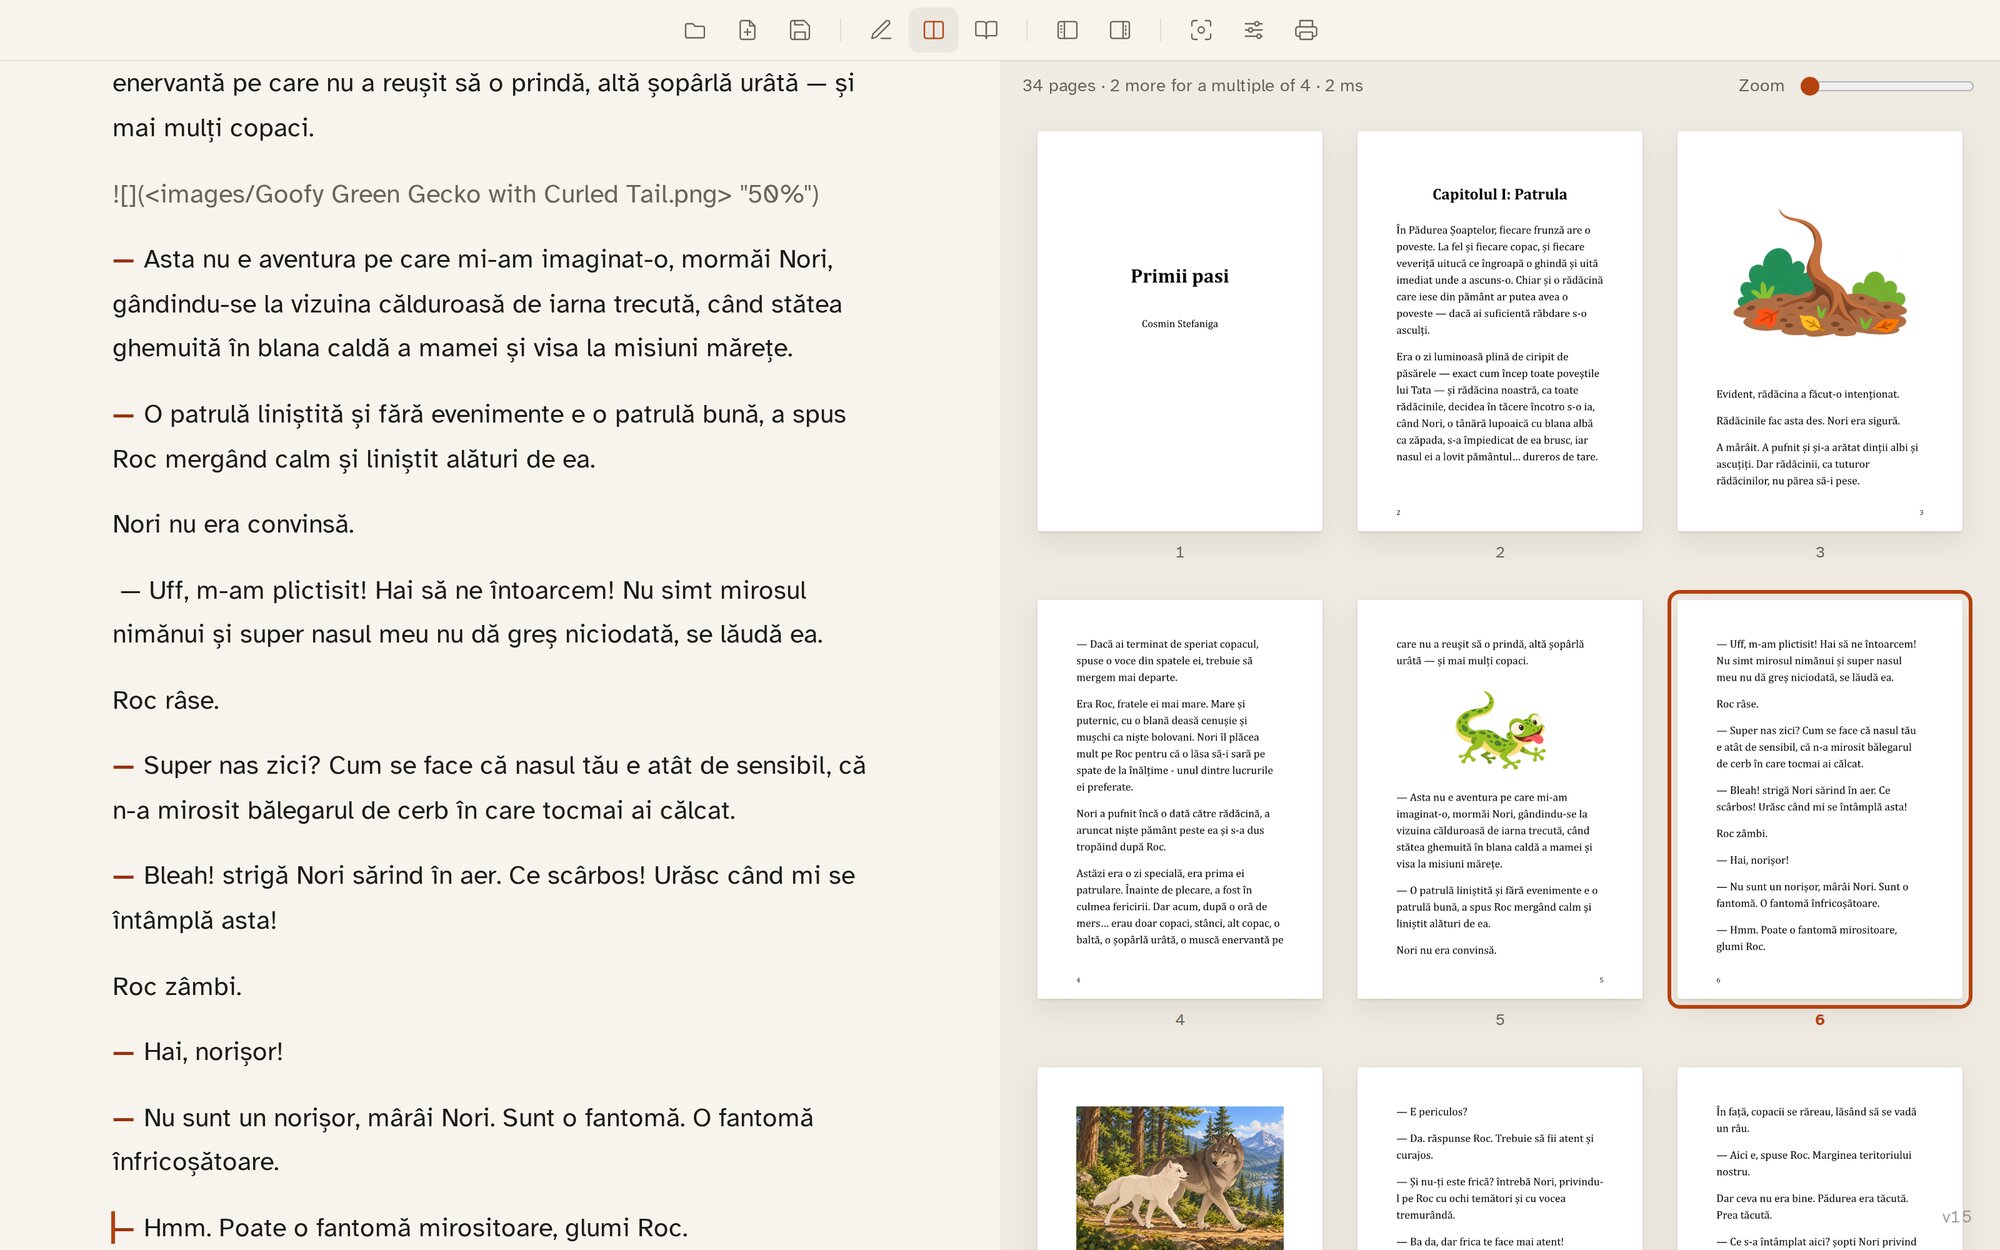The height and width of the screenshot is (1250, 2000).
Task: Open a folder from the toolbar
Action: tap(695, 30)
